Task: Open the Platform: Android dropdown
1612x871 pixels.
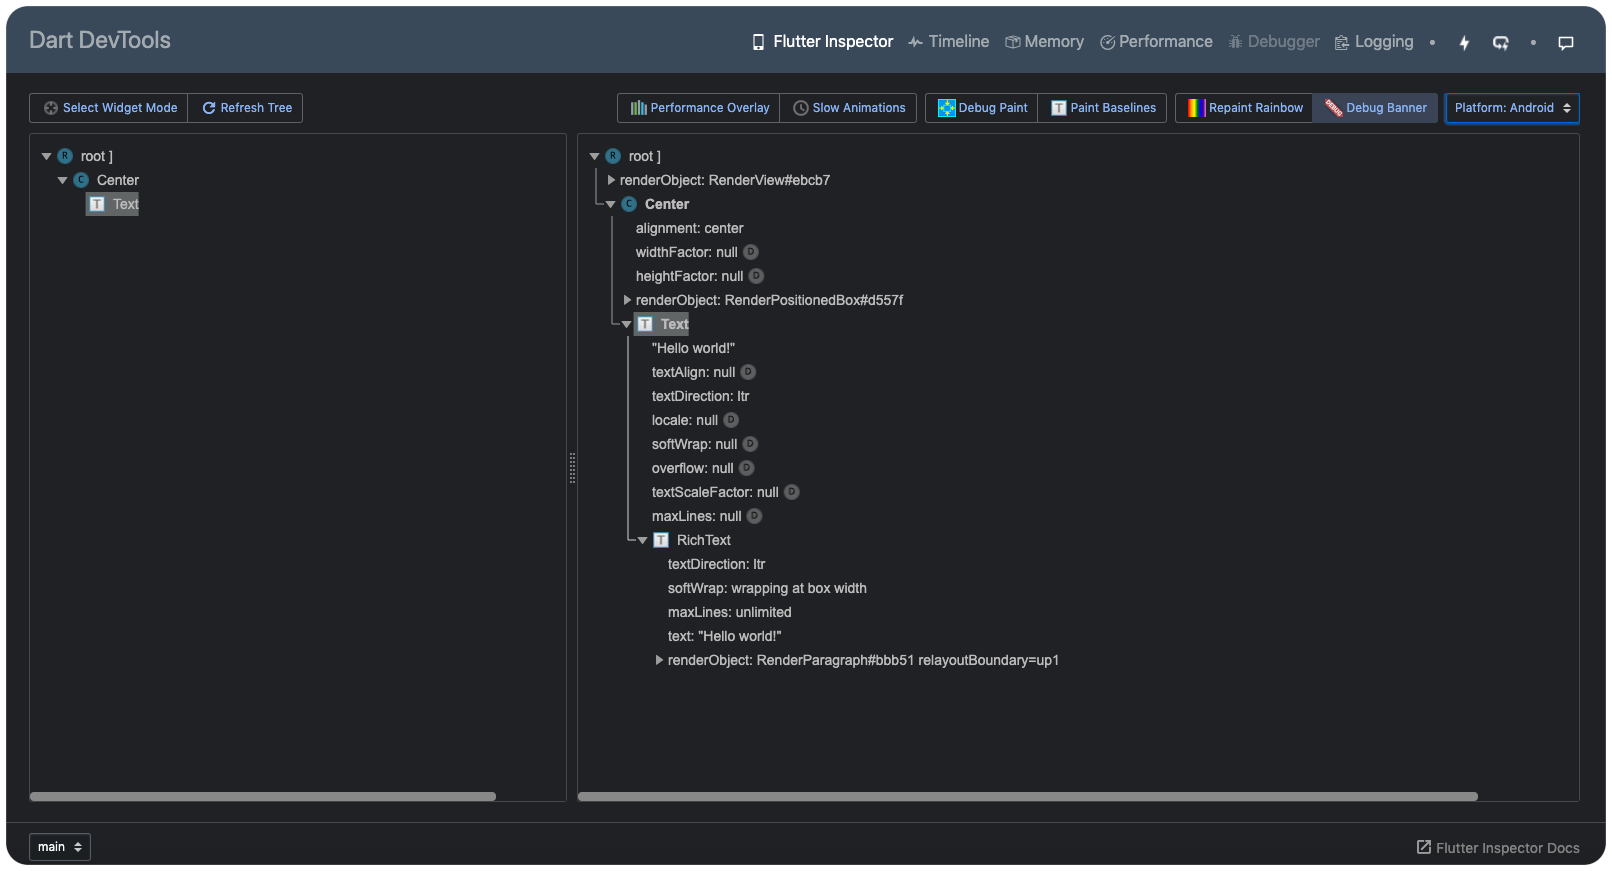Action: pos(1512,108)
